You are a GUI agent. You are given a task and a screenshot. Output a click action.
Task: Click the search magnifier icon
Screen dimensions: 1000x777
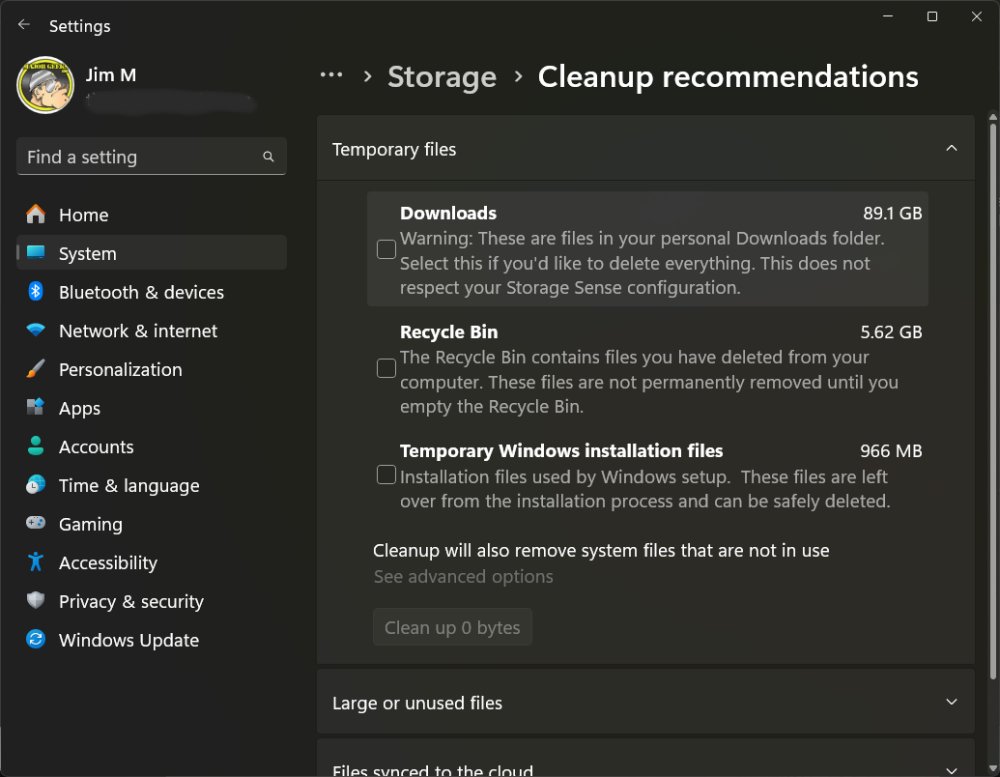tap(268, 157)
